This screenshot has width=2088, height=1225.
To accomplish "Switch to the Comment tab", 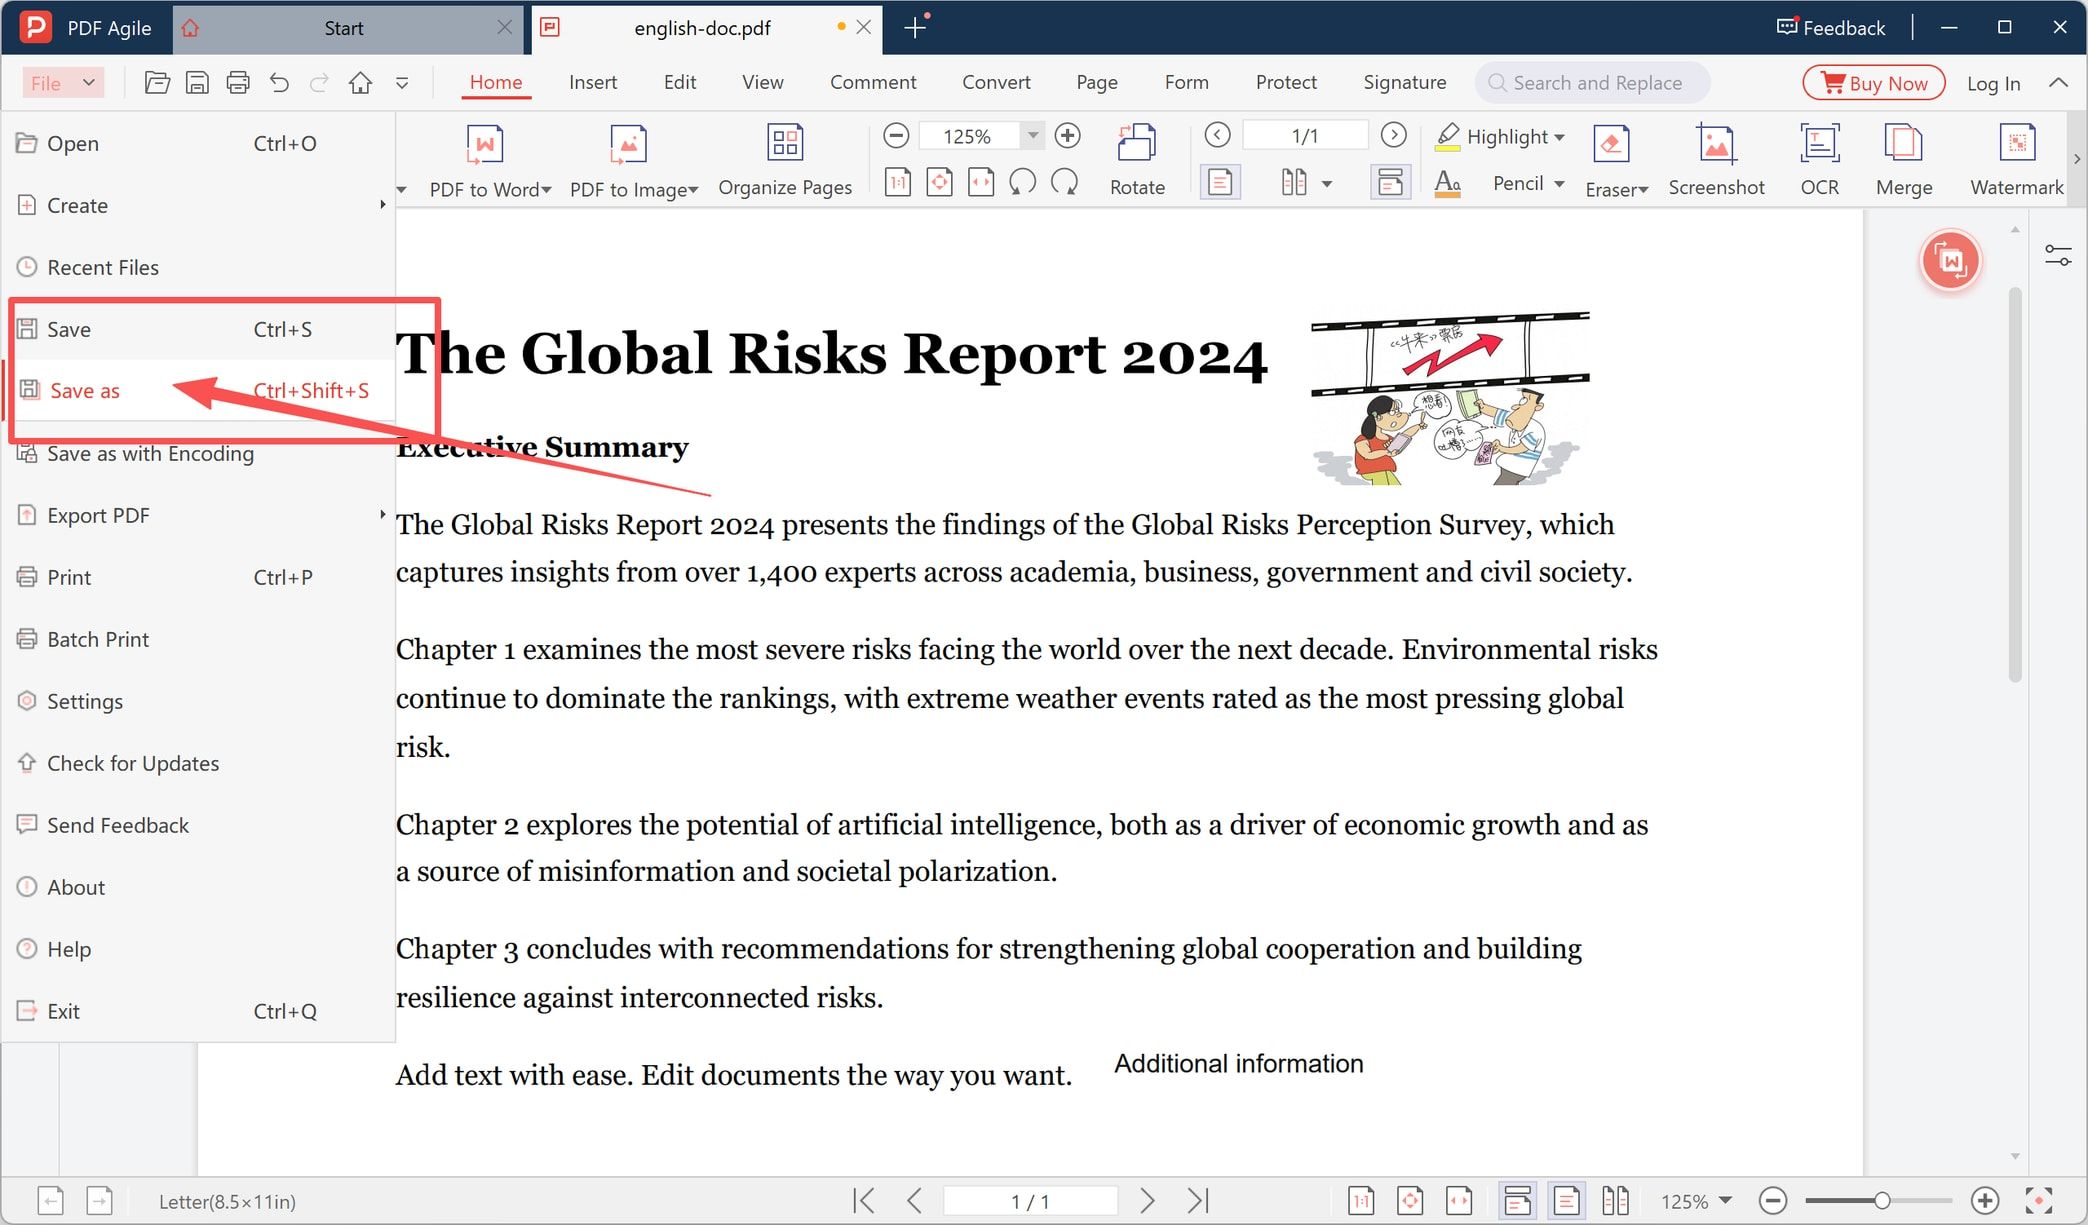I will (872, 83).
